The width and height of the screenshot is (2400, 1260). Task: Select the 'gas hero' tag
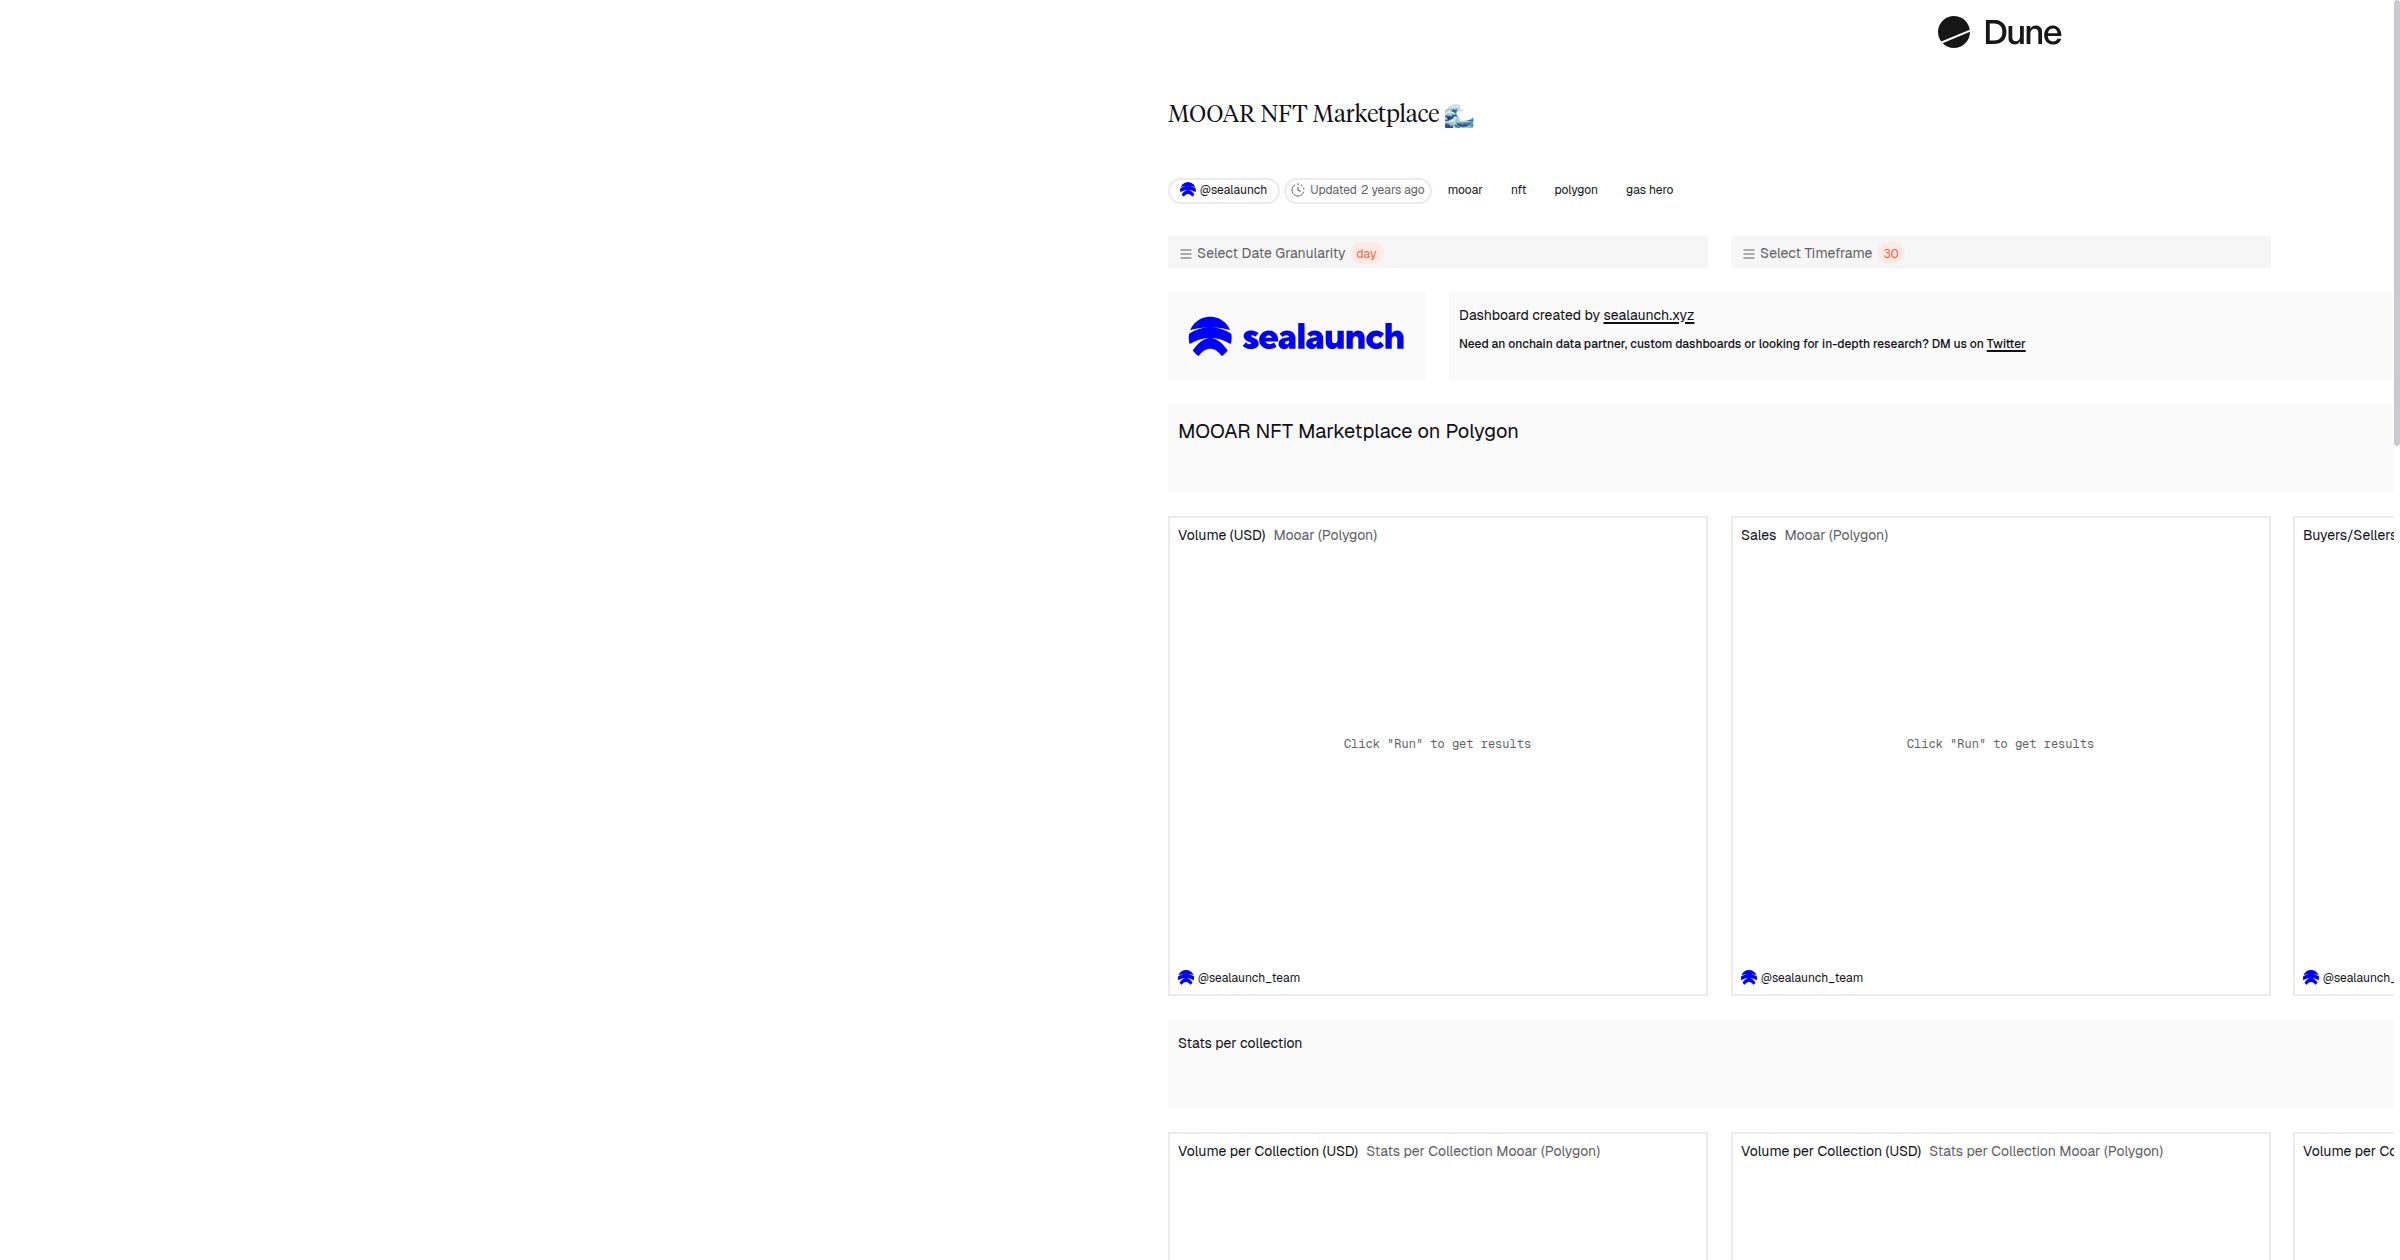1649,190
